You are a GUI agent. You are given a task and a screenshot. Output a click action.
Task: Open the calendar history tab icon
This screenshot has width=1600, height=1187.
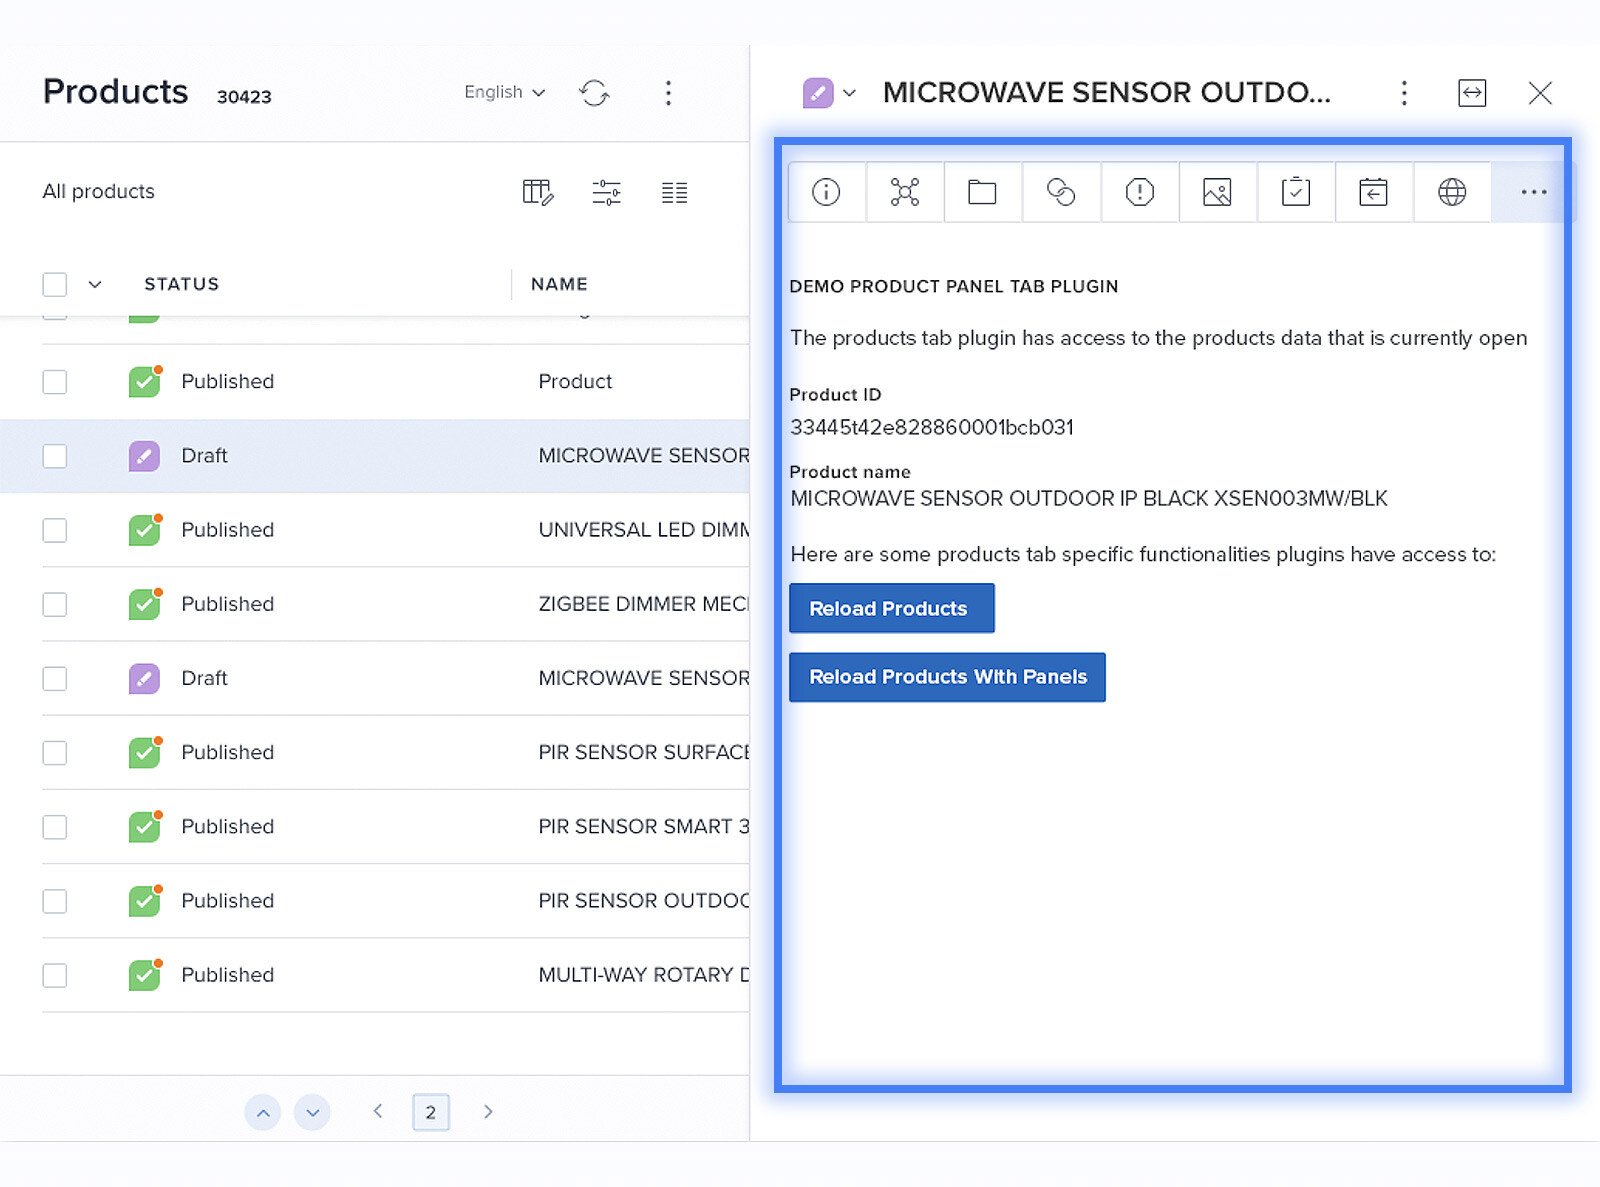point(1373,192)
